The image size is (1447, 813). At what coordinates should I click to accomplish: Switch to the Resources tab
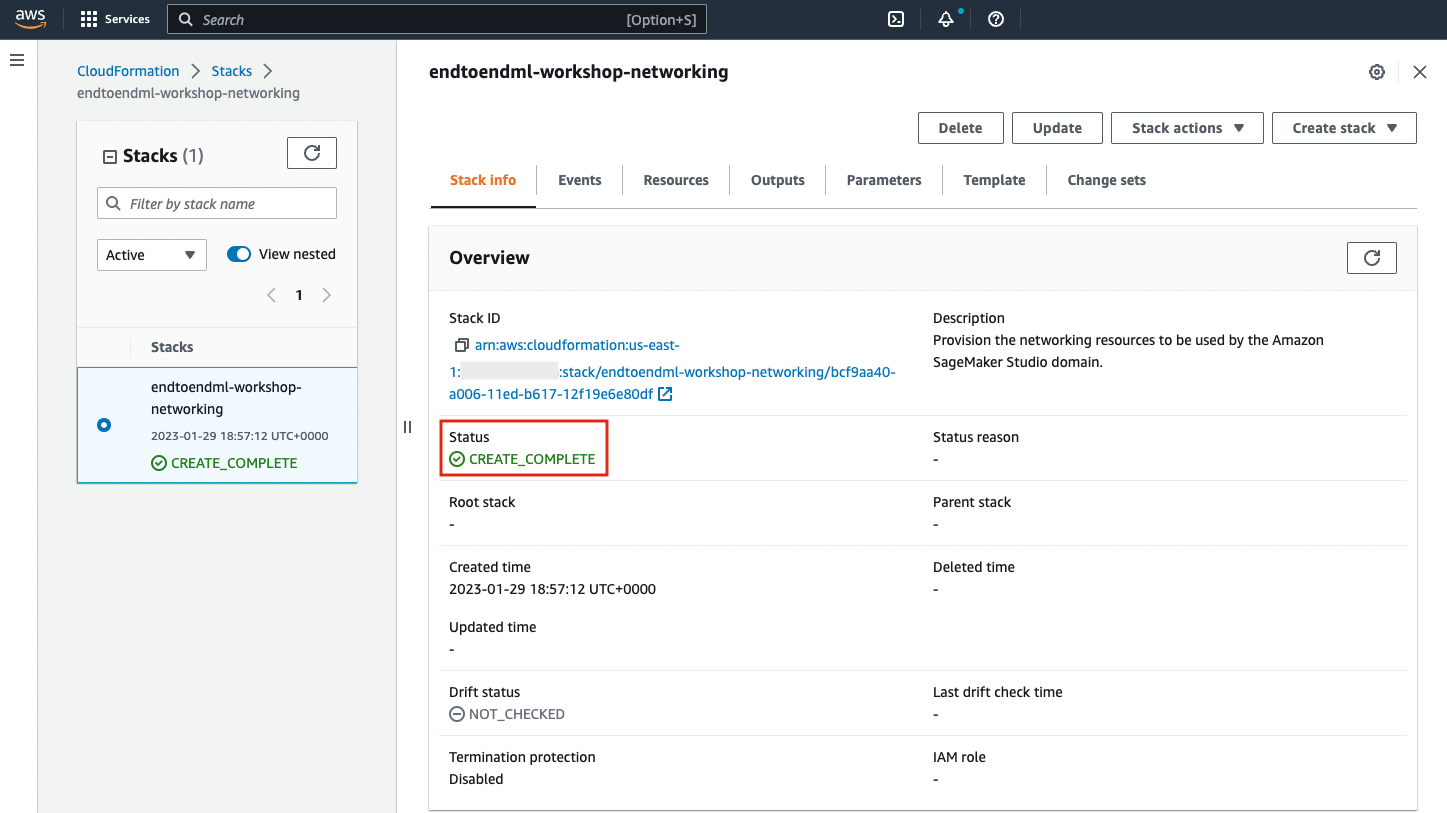pos(676,180)
